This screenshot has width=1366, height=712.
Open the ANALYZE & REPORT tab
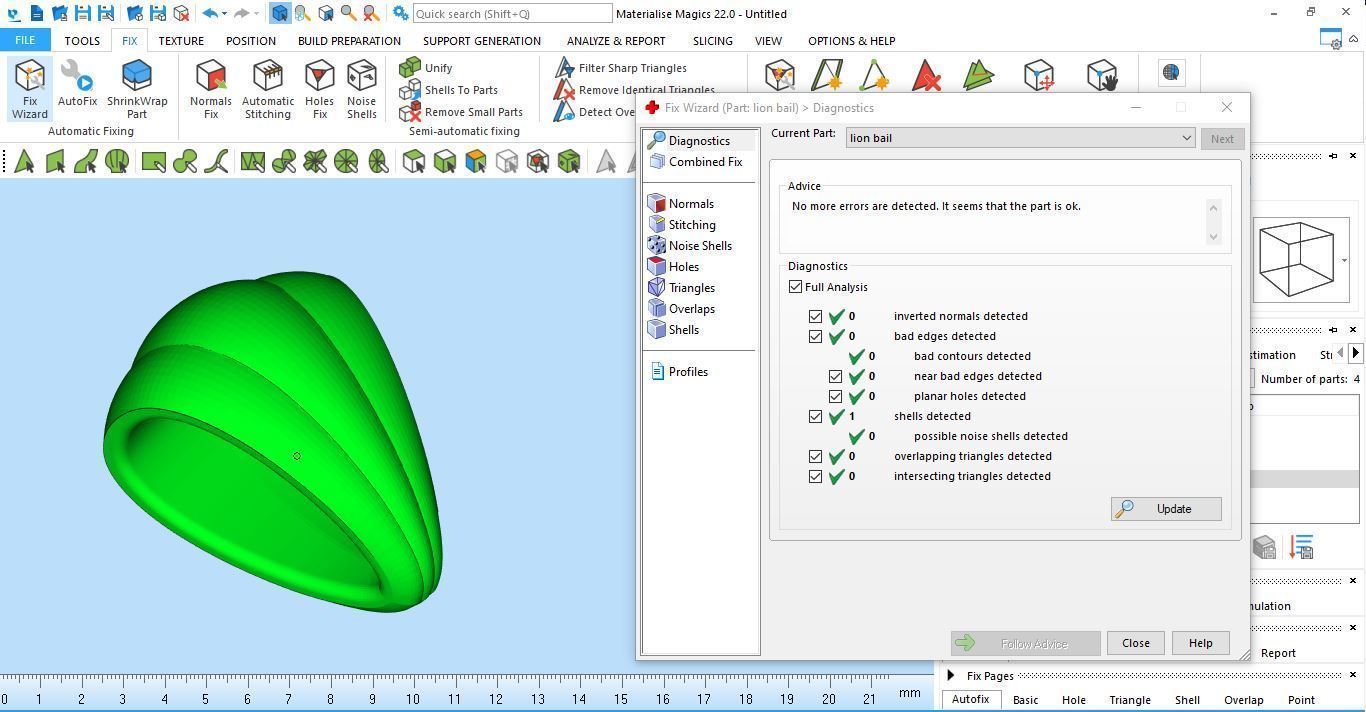coord(616,41)
